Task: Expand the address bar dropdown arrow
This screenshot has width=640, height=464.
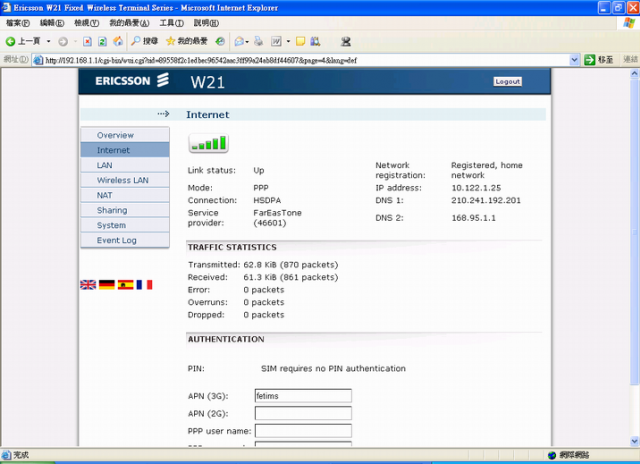Action: (574, 60)
